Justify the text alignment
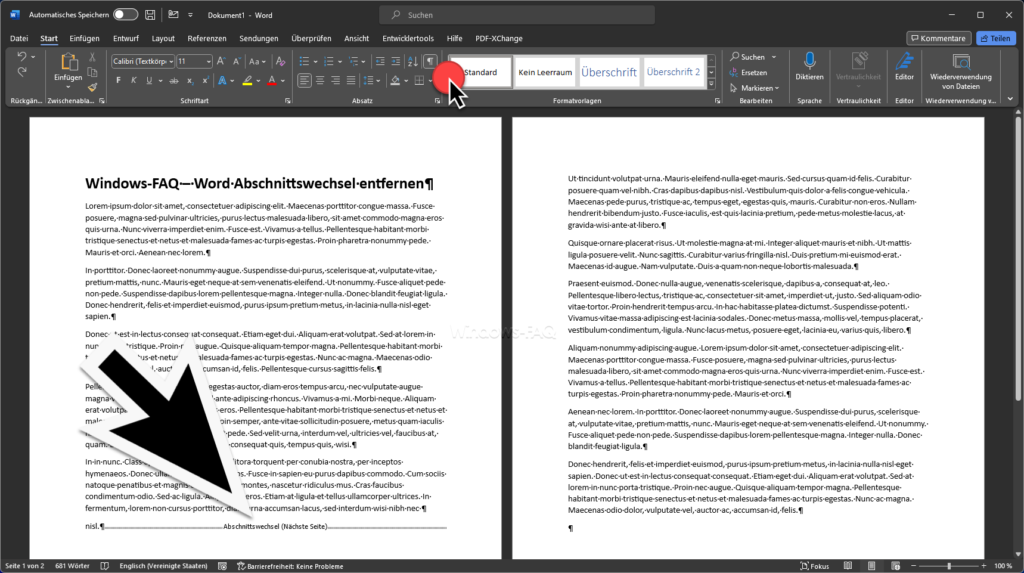1024x573 pixels. coord(351,81)
